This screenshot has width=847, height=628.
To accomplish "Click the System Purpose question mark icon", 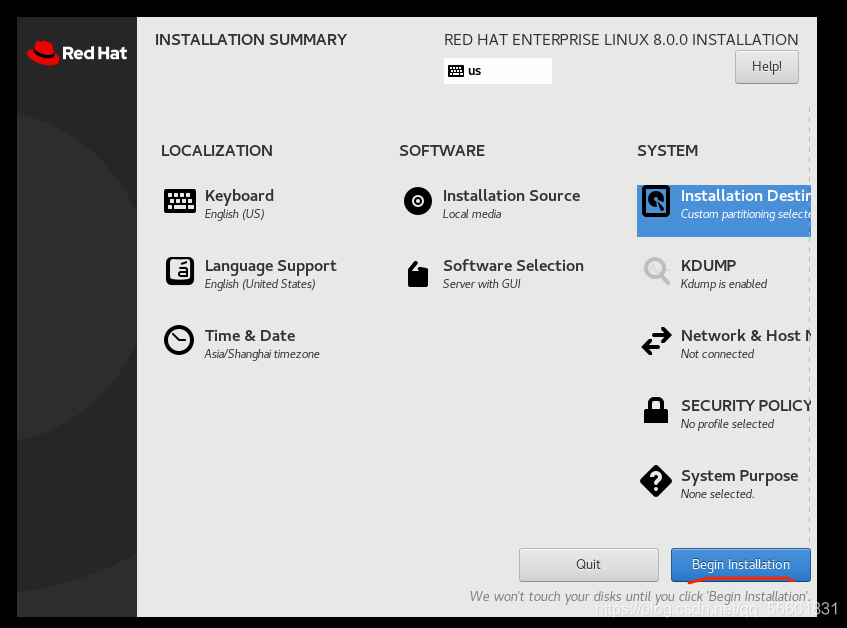I will 656,481.
